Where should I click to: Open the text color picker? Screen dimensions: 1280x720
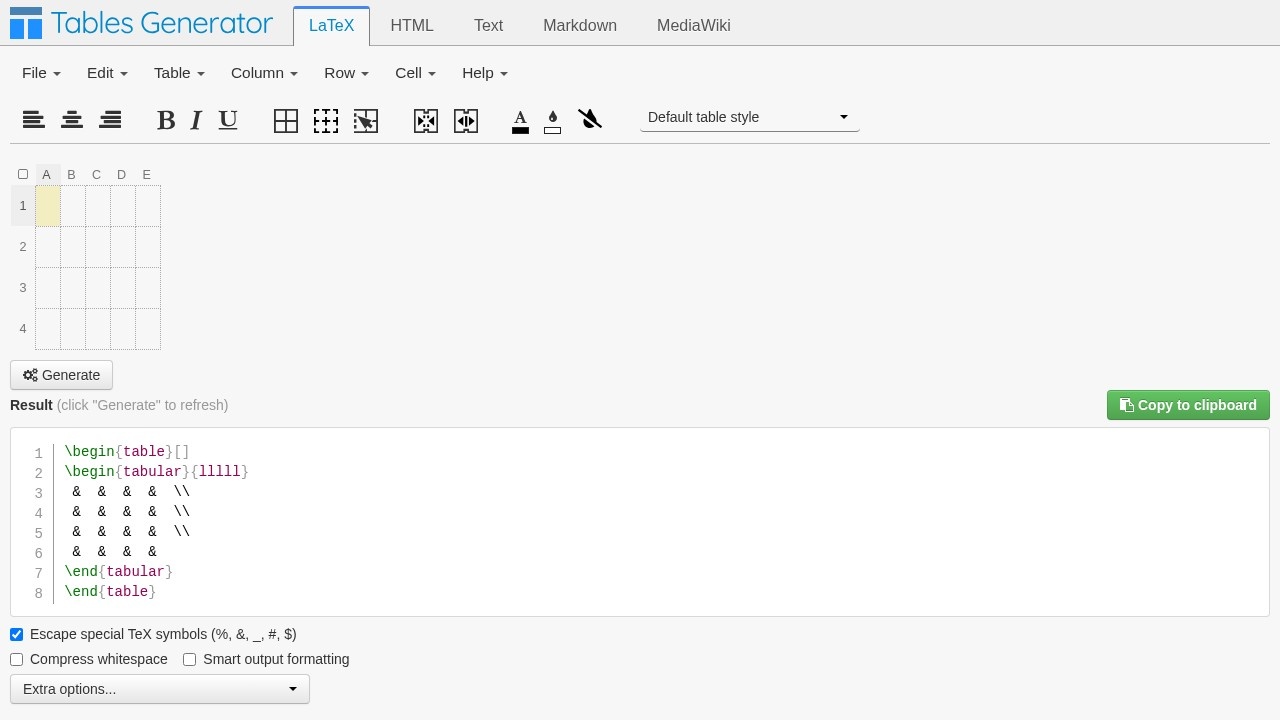click(520, 121)
